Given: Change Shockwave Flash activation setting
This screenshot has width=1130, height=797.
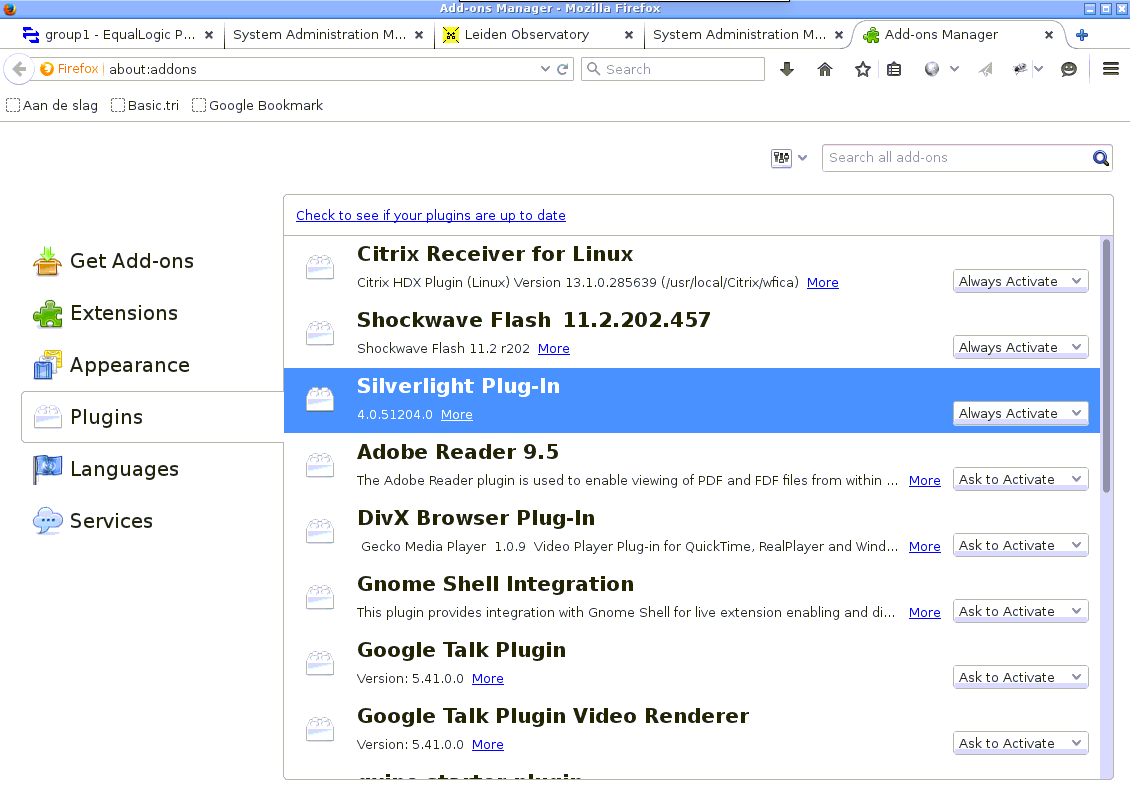Looking at the screenshot, I should click(x=1020, y=347).
